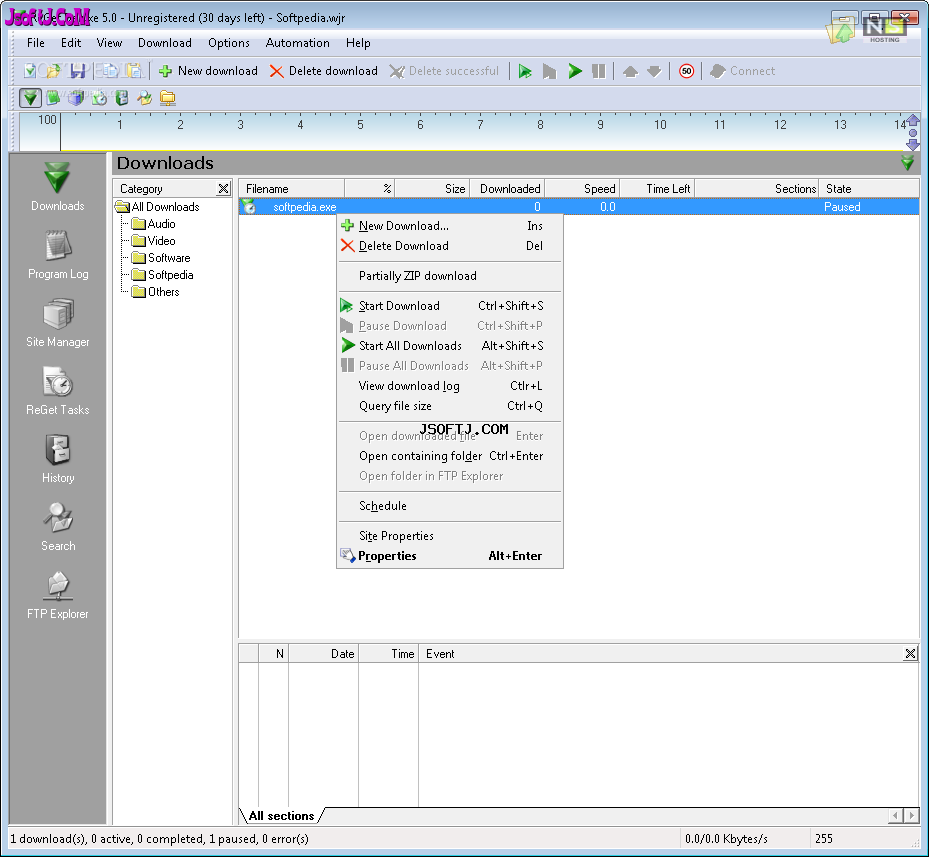
Task: Select the Softpedia category folder
Action: pyautogui.click(x=162, y=275)
